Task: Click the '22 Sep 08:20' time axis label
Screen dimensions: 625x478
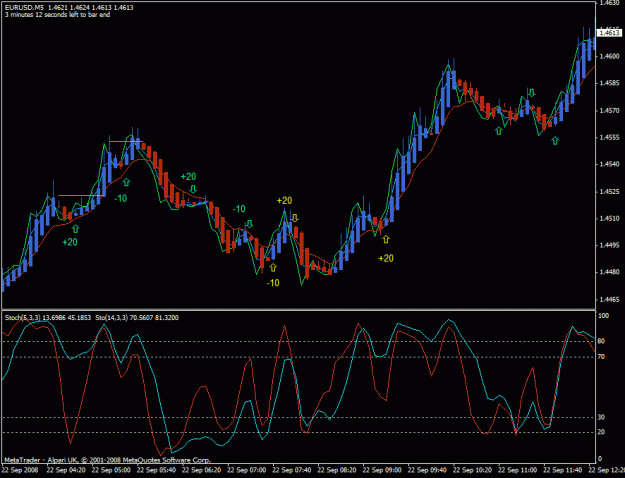Action: (337, 470)
